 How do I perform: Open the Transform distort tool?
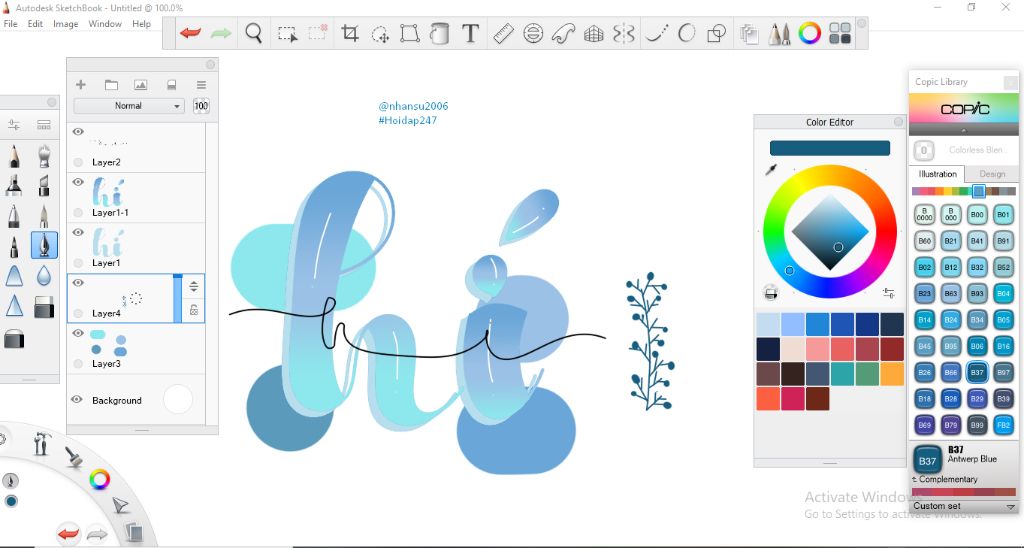click(409, 33)
